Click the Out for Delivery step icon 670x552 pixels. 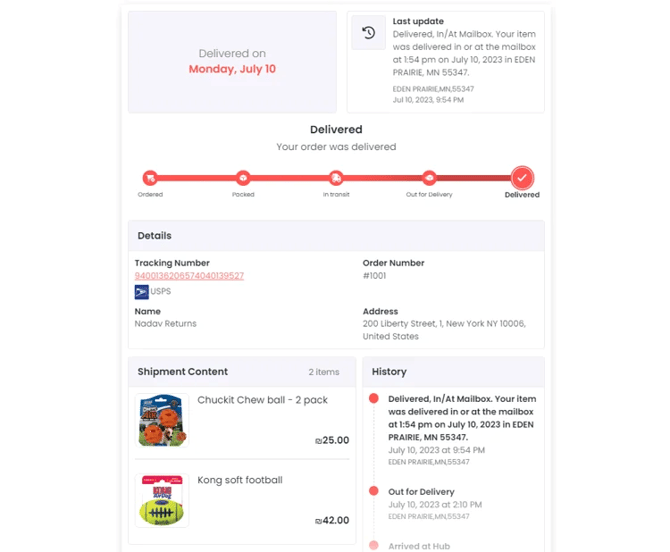[x=429, y=178]
